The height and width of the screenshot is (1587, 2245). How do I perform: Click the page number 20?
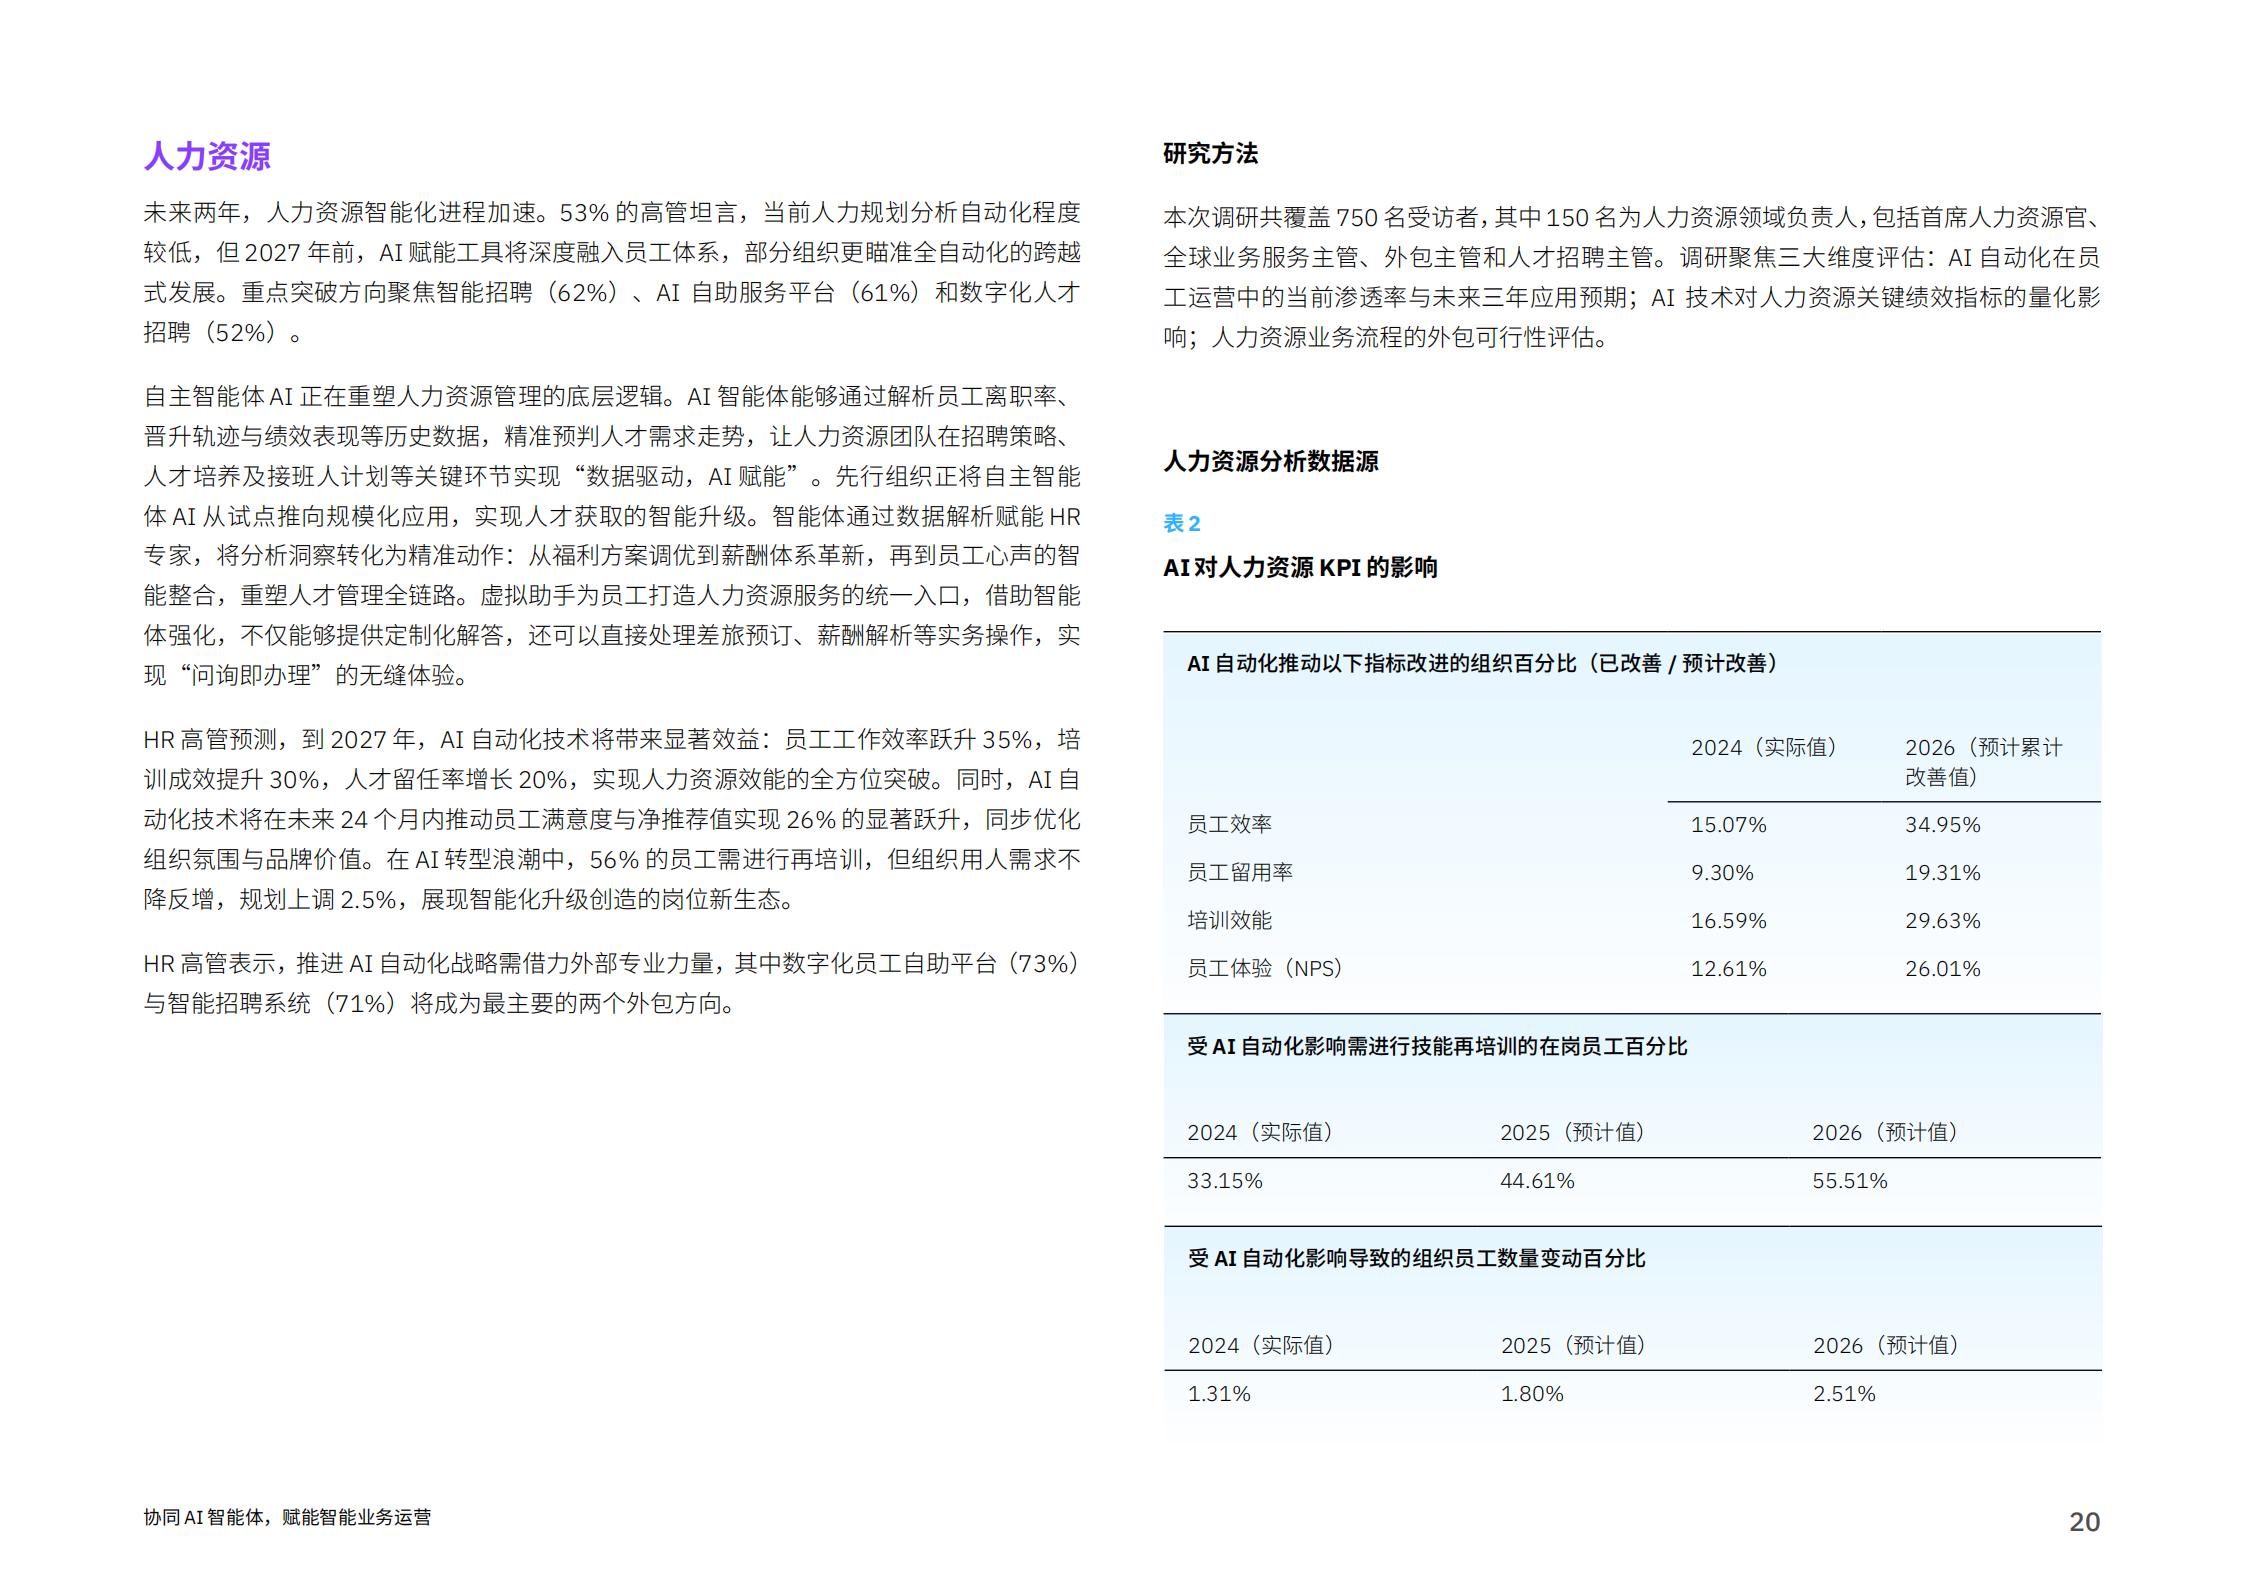click(2084, 1522)
